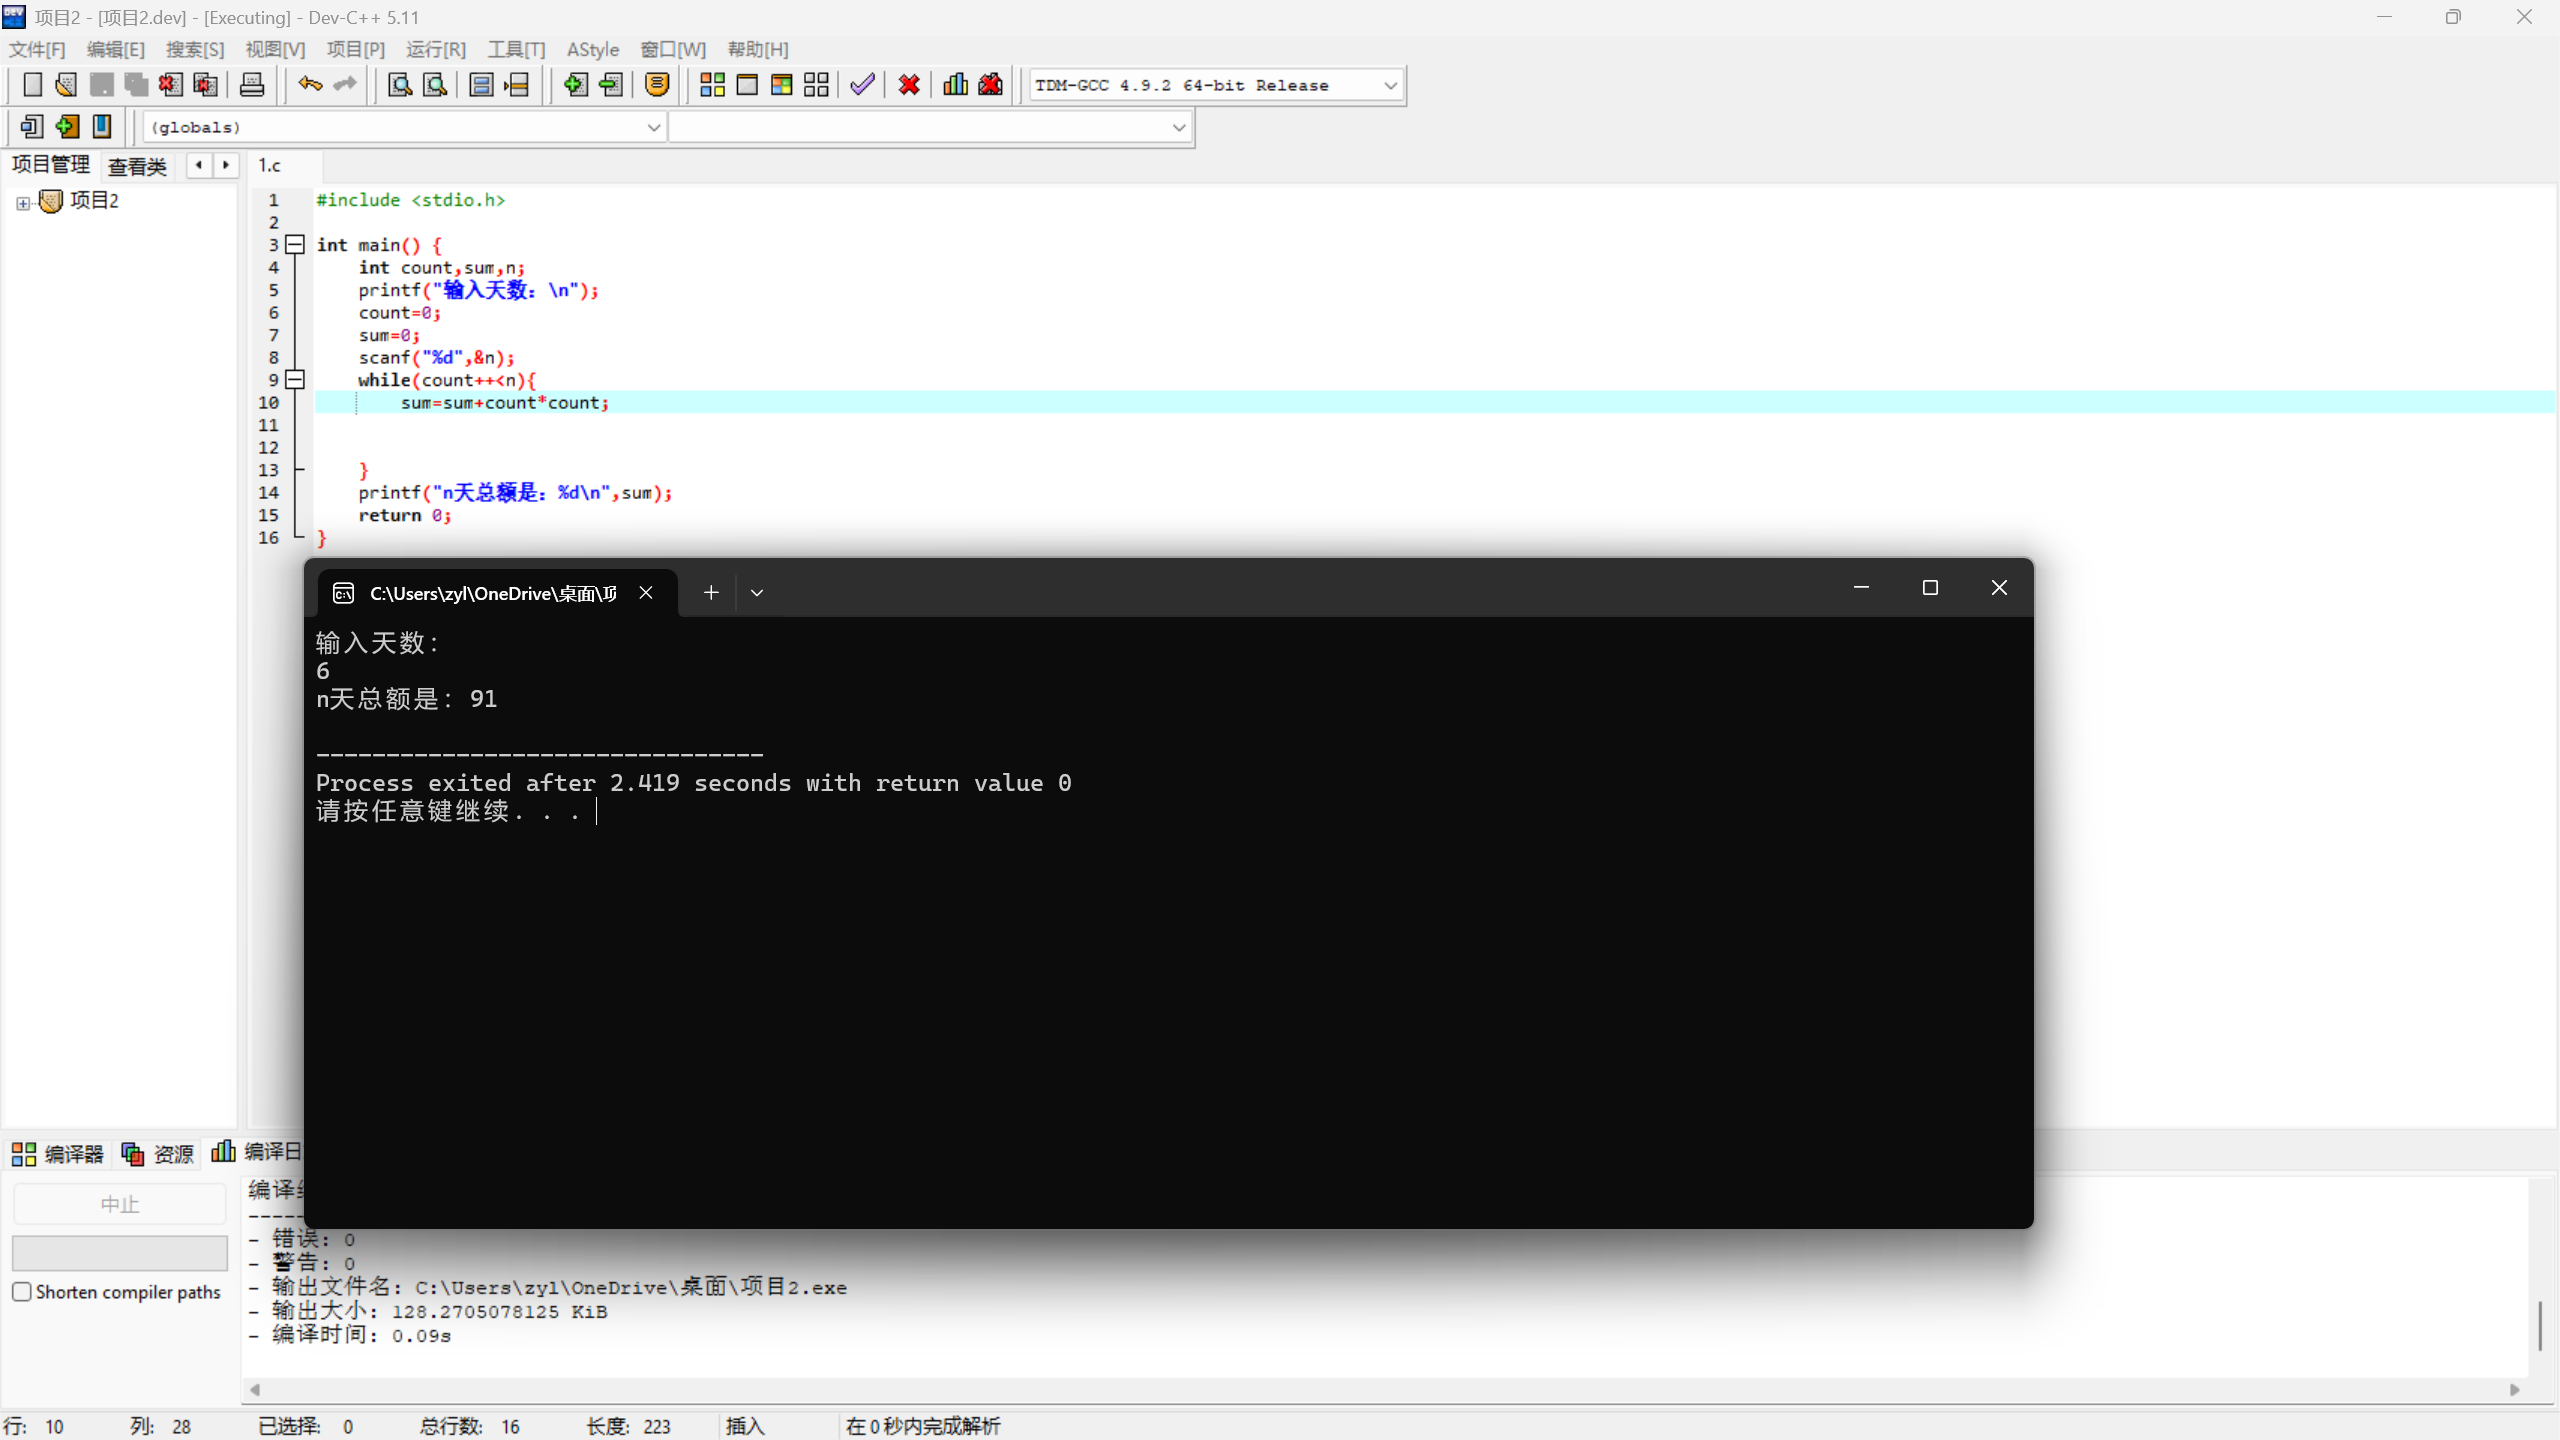This screenshot has height=1440, width=2560.
Task: Click the profile analysis bar chart icon
Action: click(x=955, y=85)
